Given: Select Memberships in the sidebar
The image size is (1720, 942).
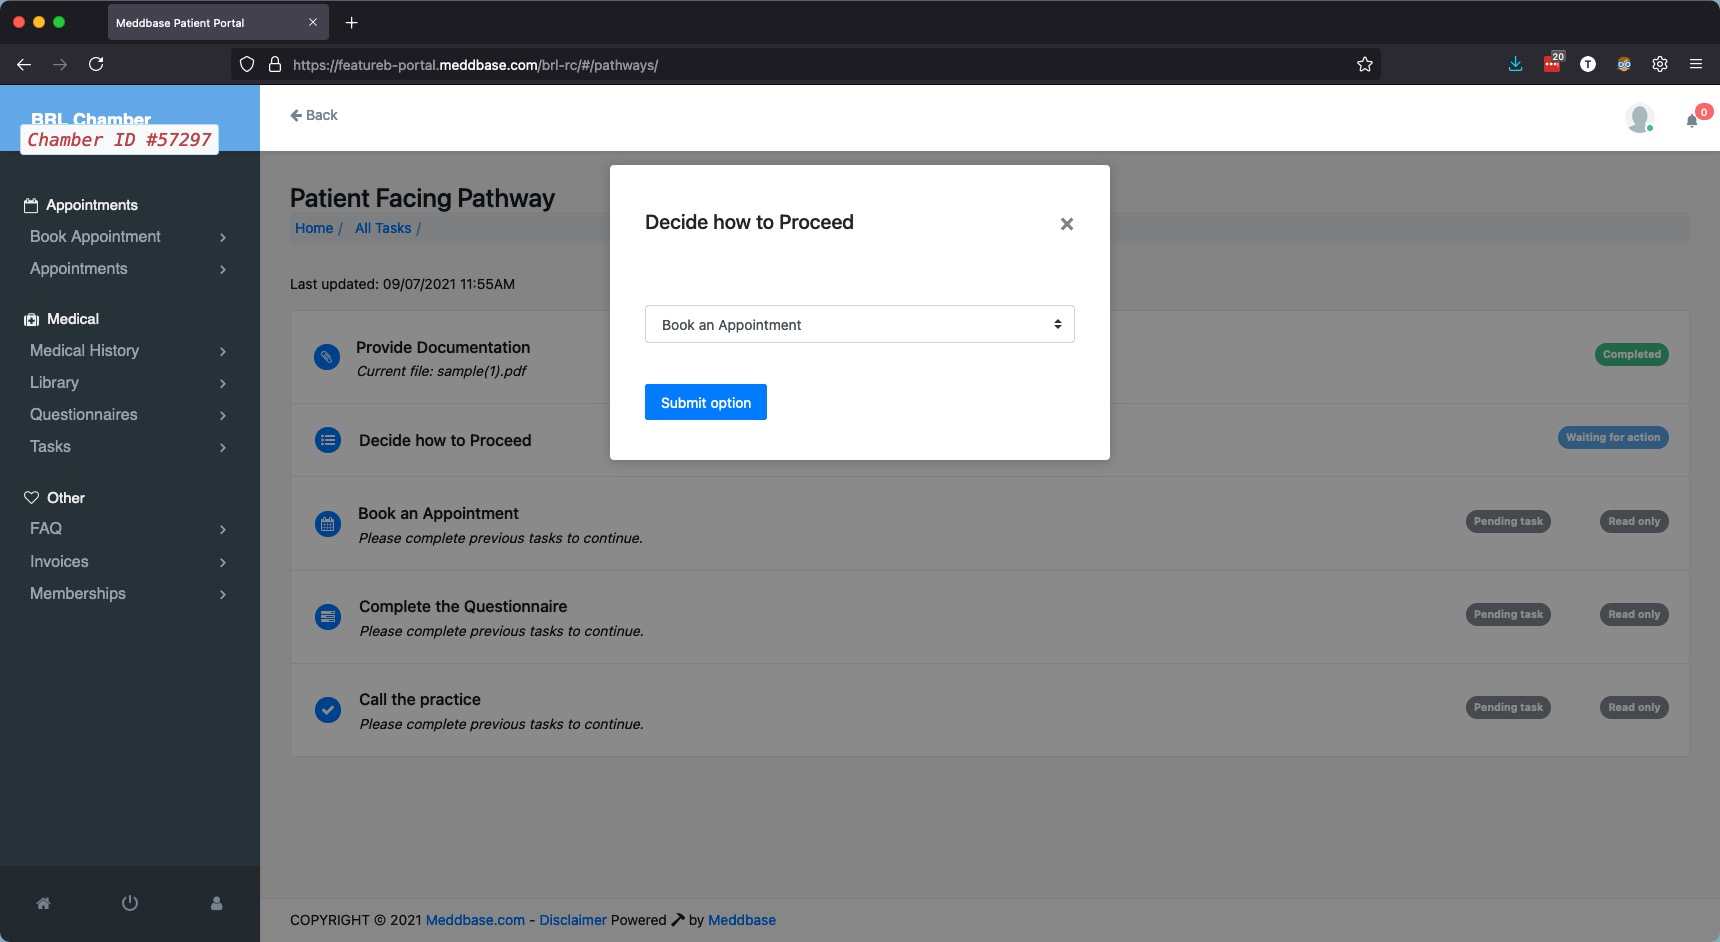Looking at the screenshot, I should coord(128,593).
